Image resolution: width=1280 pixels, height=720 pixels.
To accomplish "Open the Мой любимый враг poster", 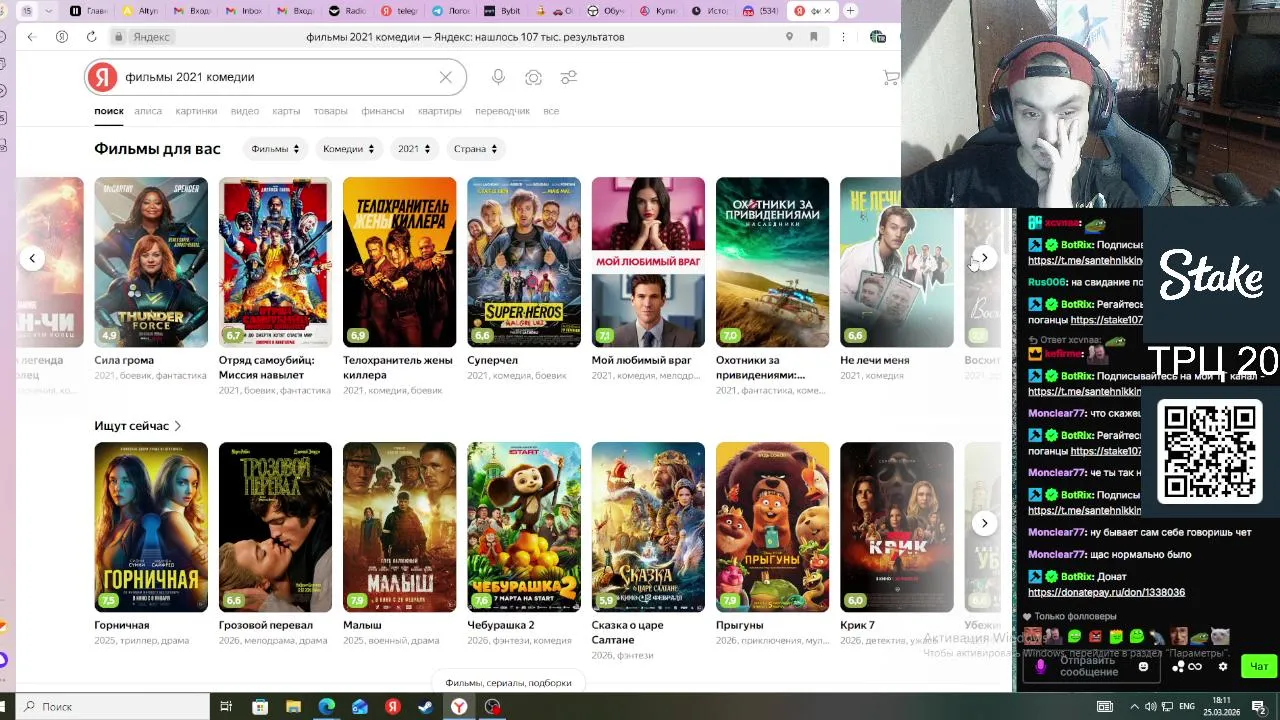I will [648, 262].
